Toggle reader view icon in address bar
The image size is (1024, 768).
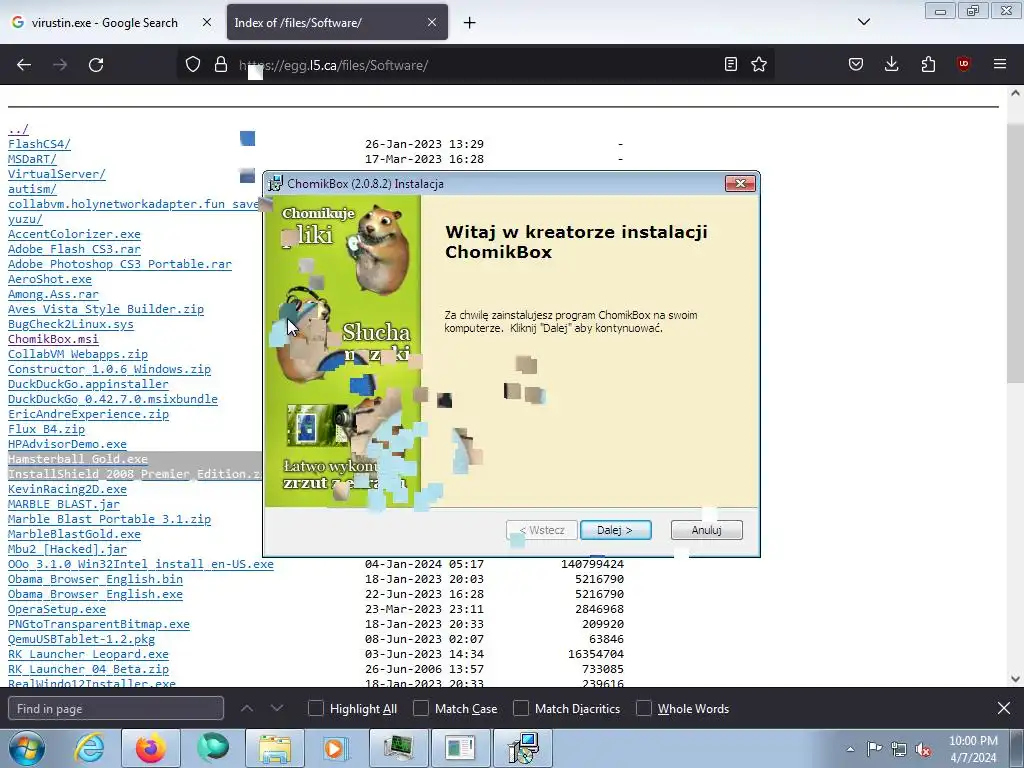731,64
